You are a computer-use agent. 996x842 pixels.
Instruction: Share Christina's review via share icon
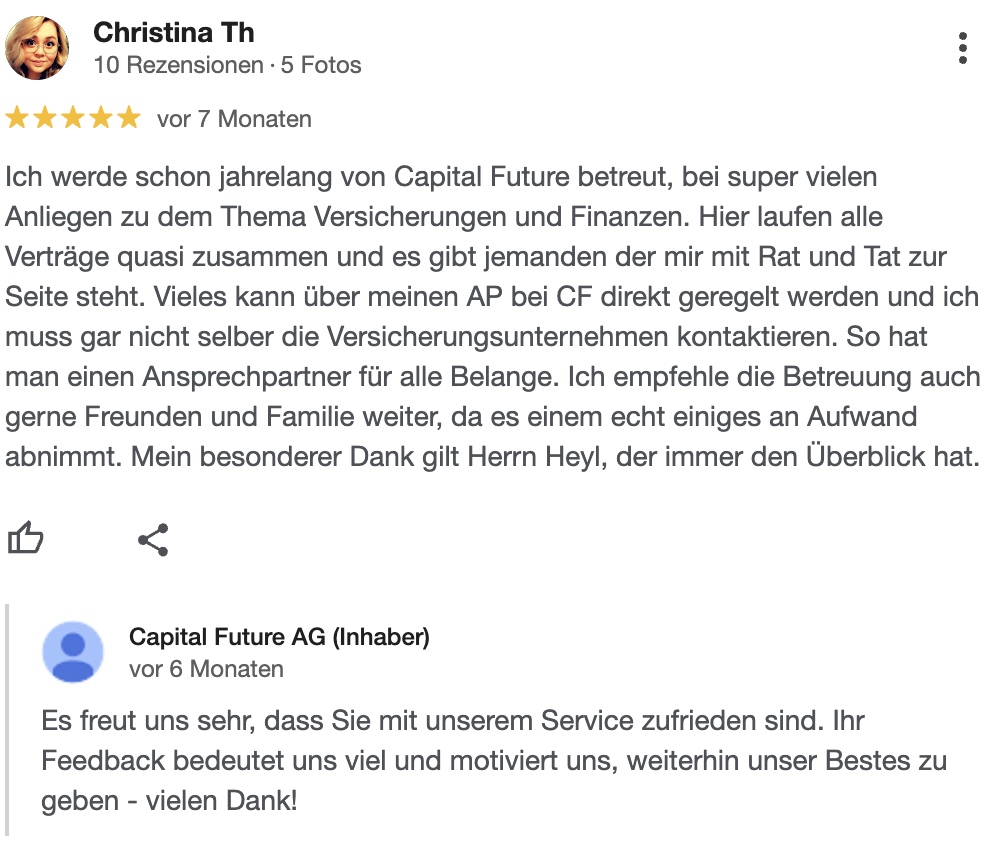[x=154, y=540]
